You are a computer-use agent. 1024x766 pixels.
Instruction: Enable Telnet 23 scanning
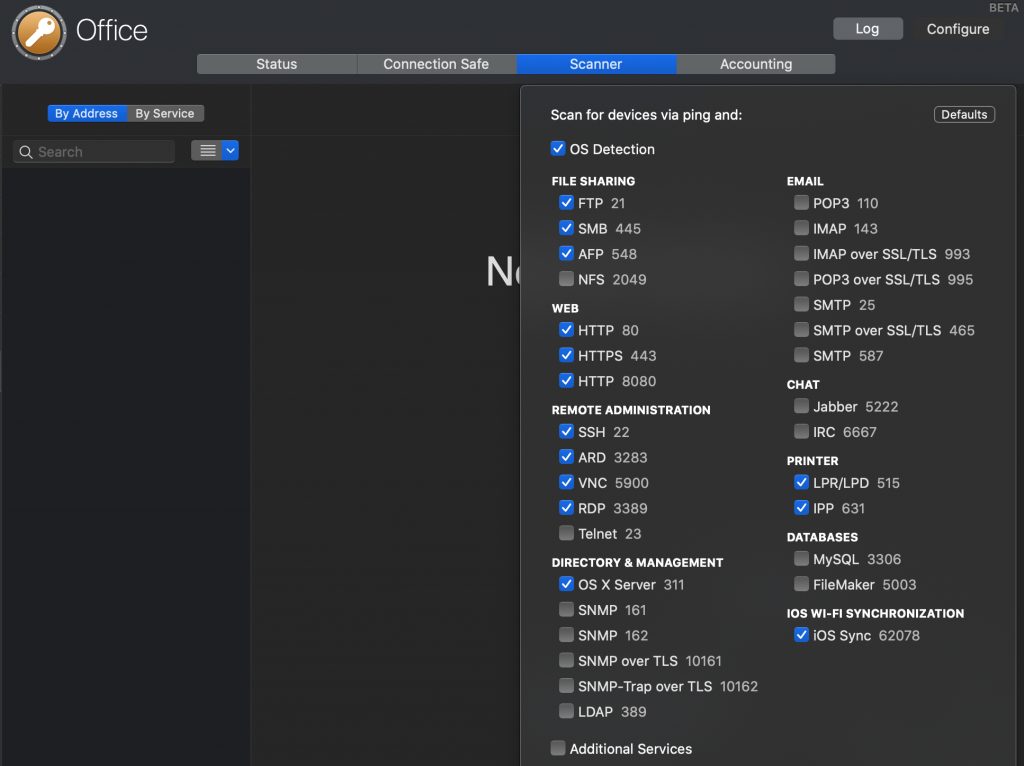566,534
